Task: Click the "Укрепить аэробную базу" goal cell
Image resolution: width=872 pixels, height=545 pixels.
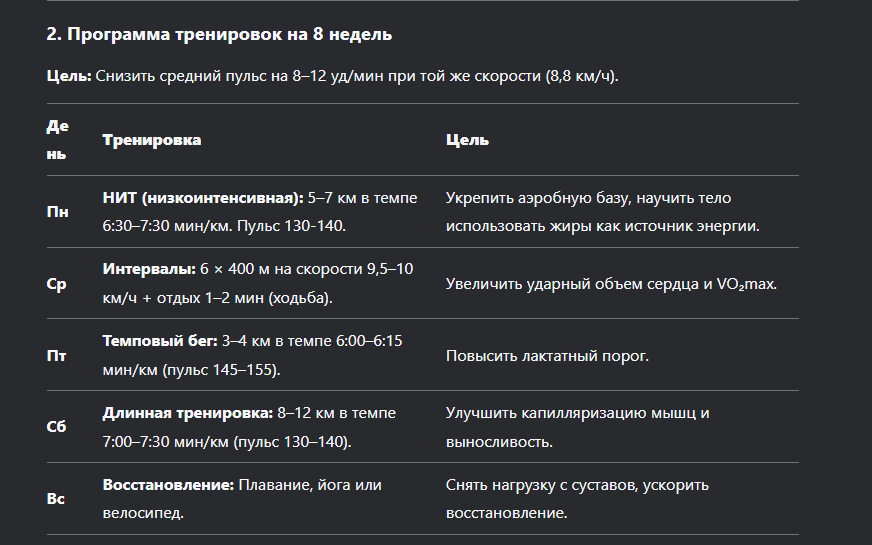Action: coord(602,212)
